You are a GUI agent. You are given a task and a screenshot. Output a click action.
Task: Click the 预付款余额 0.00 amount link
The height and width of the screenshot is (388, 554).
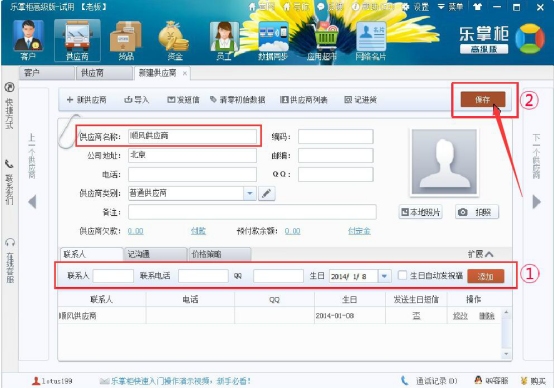[x=293, y=231]
